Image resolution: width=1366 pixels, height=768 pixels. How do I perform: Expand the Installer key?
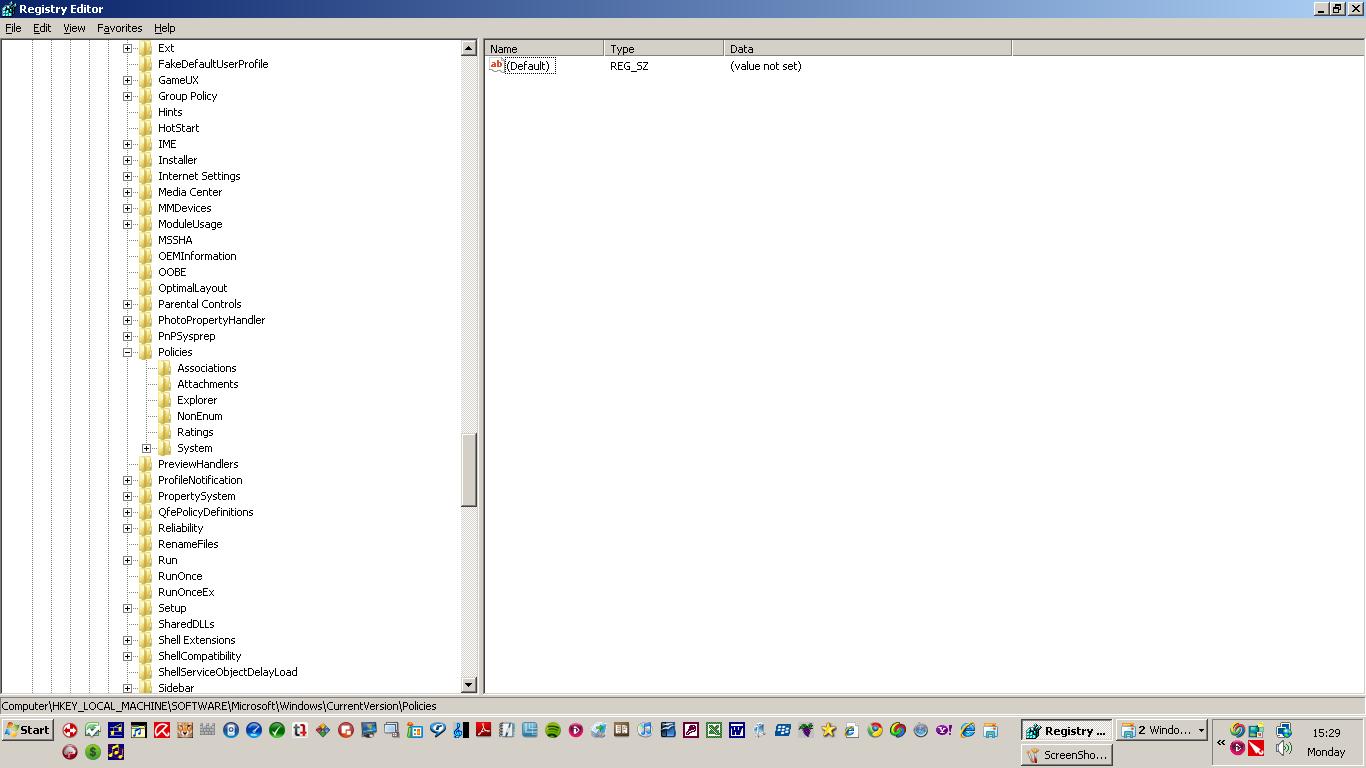[x=127, y=160]
